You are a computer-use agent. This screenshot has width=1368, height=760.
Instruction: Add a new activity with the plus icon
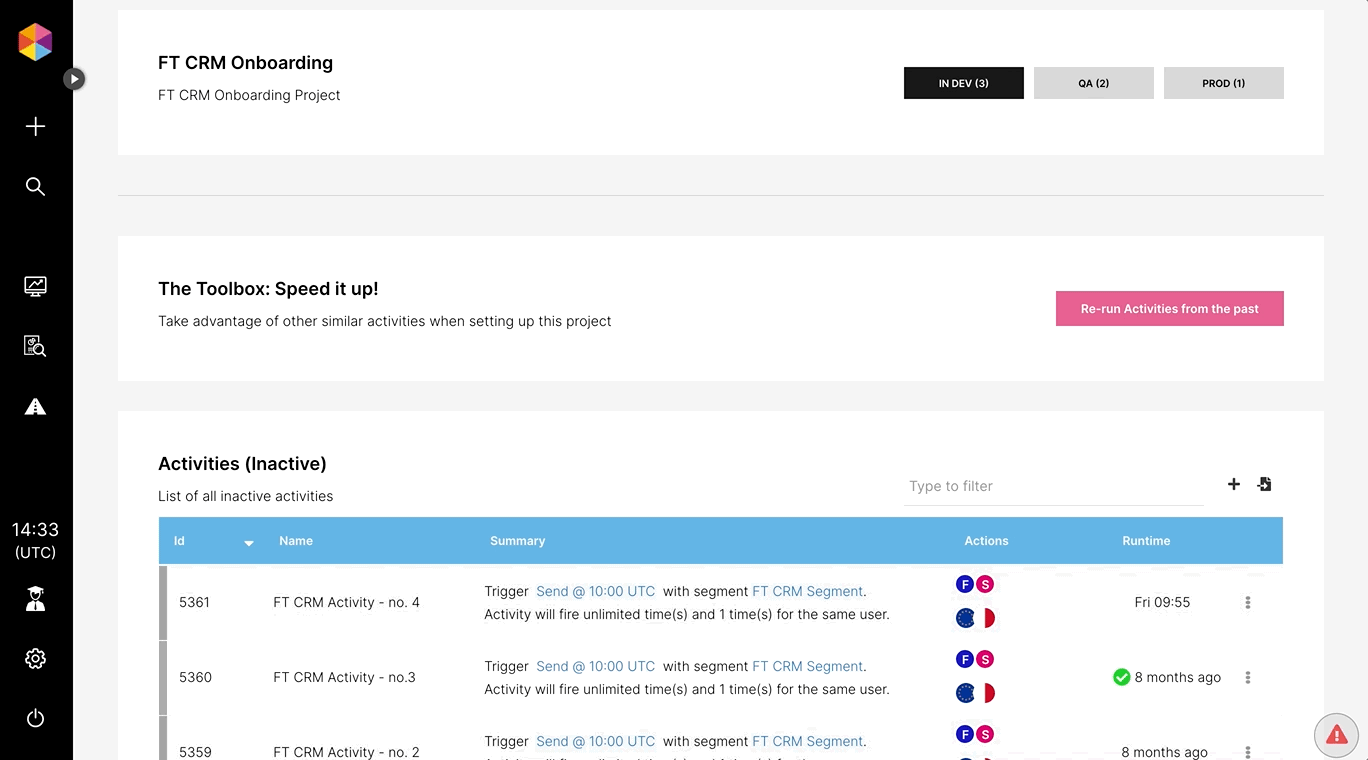1234,484
